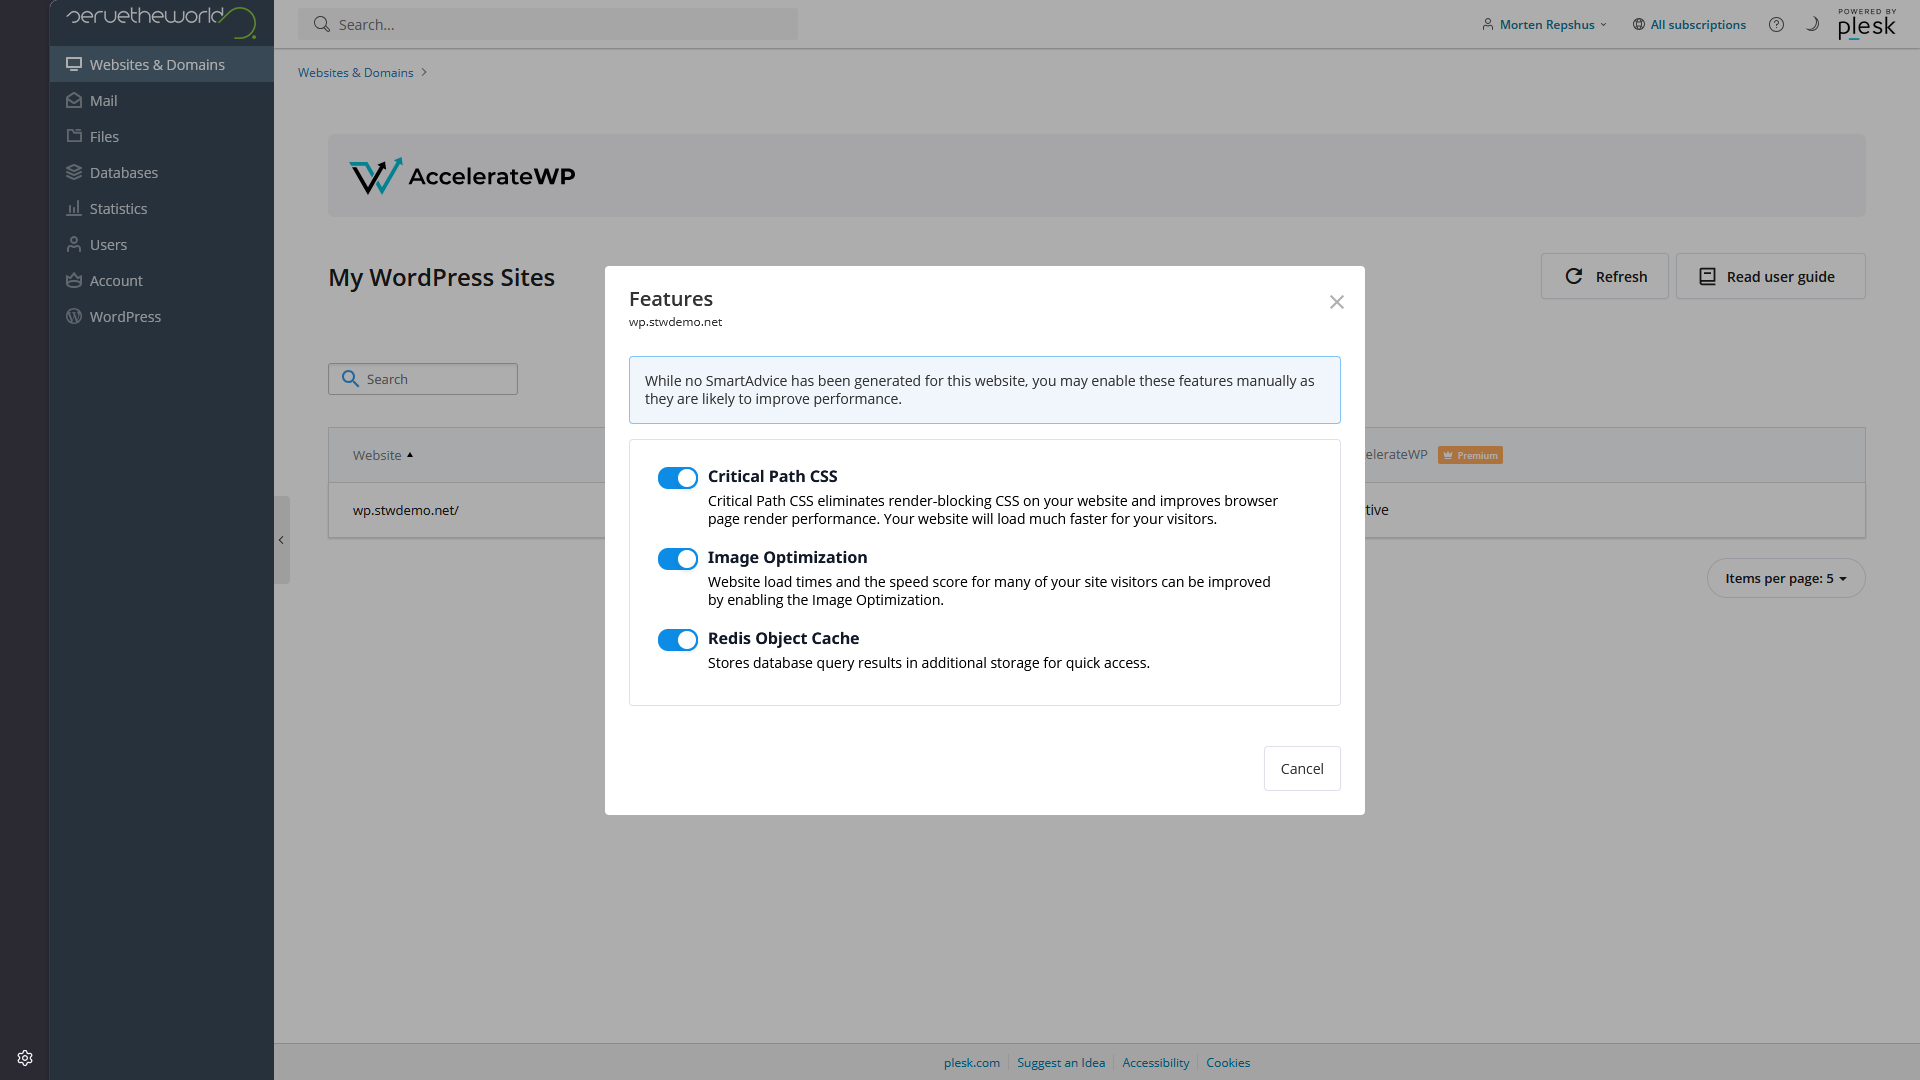This screenshot has height=1080, width=1920.
Task: Click the WordPress sites Search field
Action: coord(423,379)
